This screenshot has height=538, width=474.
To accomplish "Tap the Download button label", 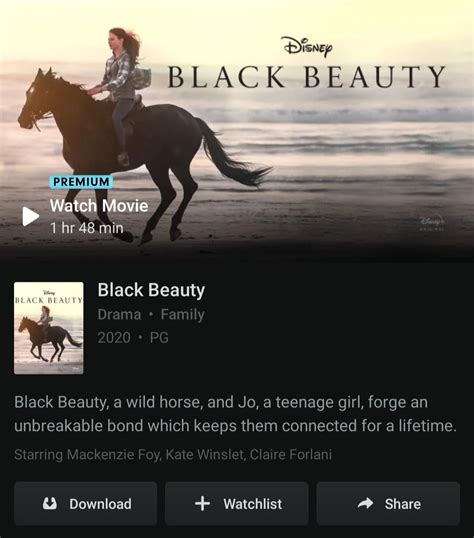I will tap(100, 504).
